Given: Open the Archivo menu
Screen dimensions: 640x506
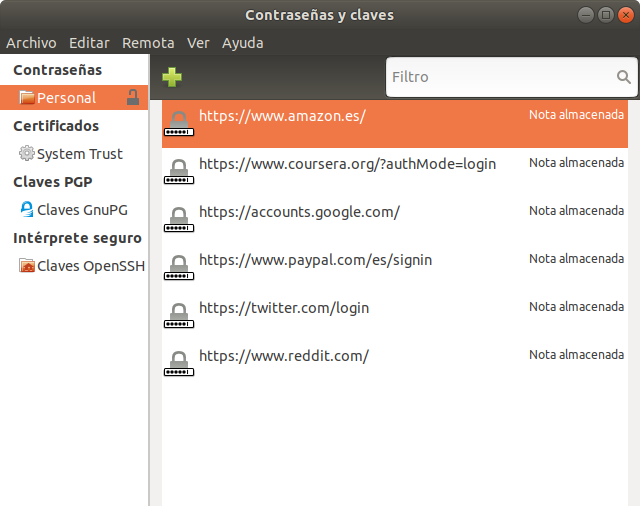Looking at the screenshot, I should (31, 43).
